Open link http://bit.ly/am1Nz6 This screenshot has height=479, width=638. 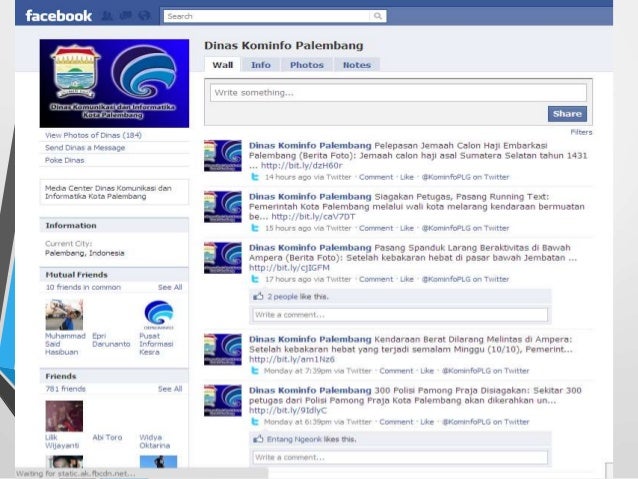[292, 359]
